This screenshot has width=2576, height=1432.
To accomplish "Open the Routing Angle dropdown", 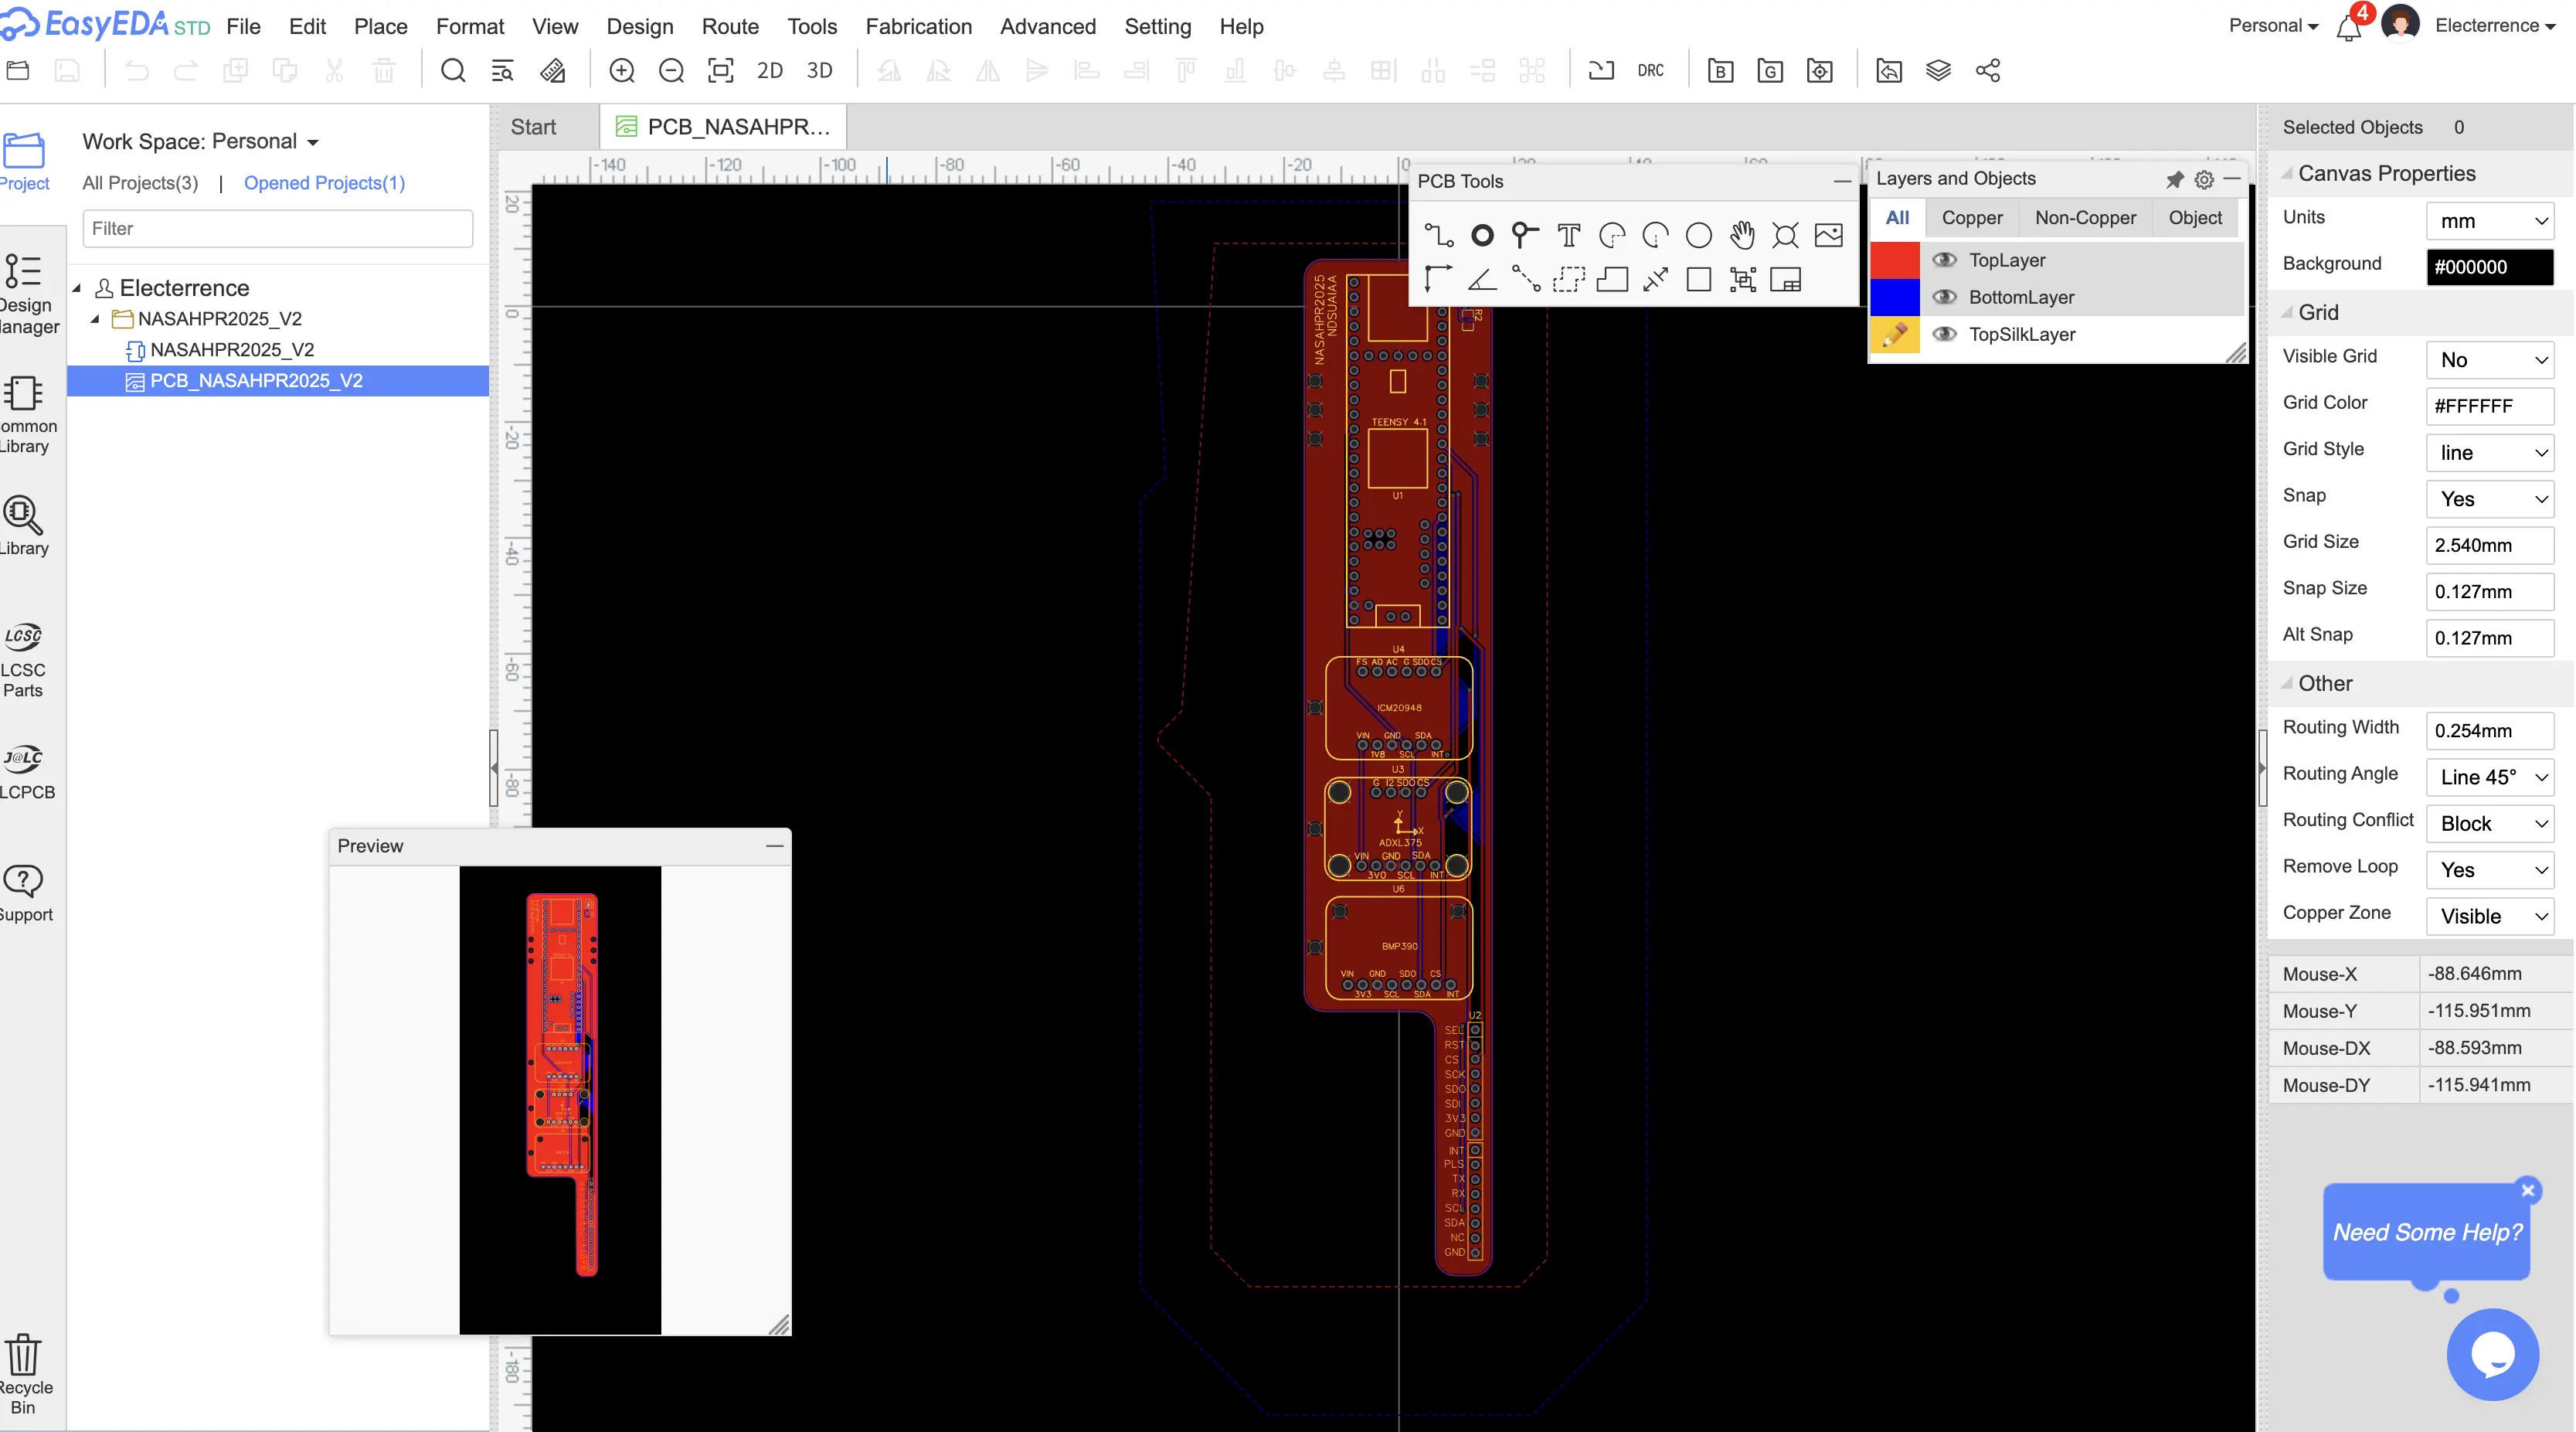I will [x=2489, y=777].
